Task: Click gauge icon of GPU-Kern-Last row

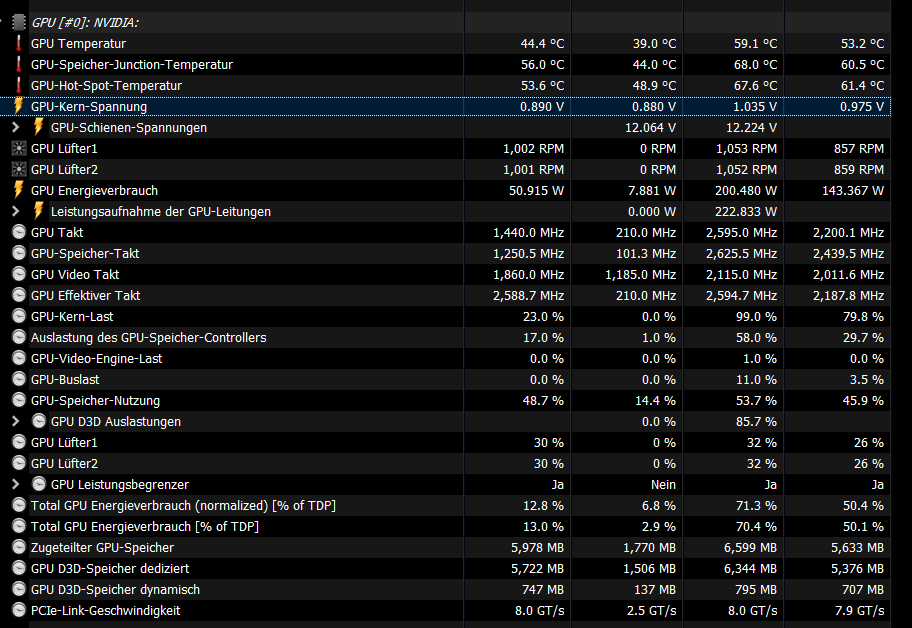Action: (x=19, y=316)
